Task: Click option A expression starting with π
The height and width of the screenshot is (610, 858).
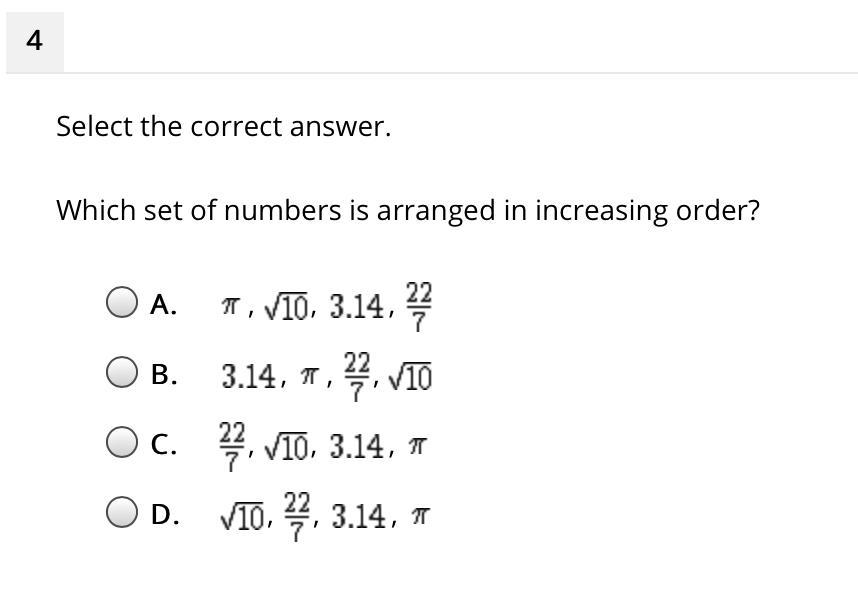Action: tap(327, 307)
